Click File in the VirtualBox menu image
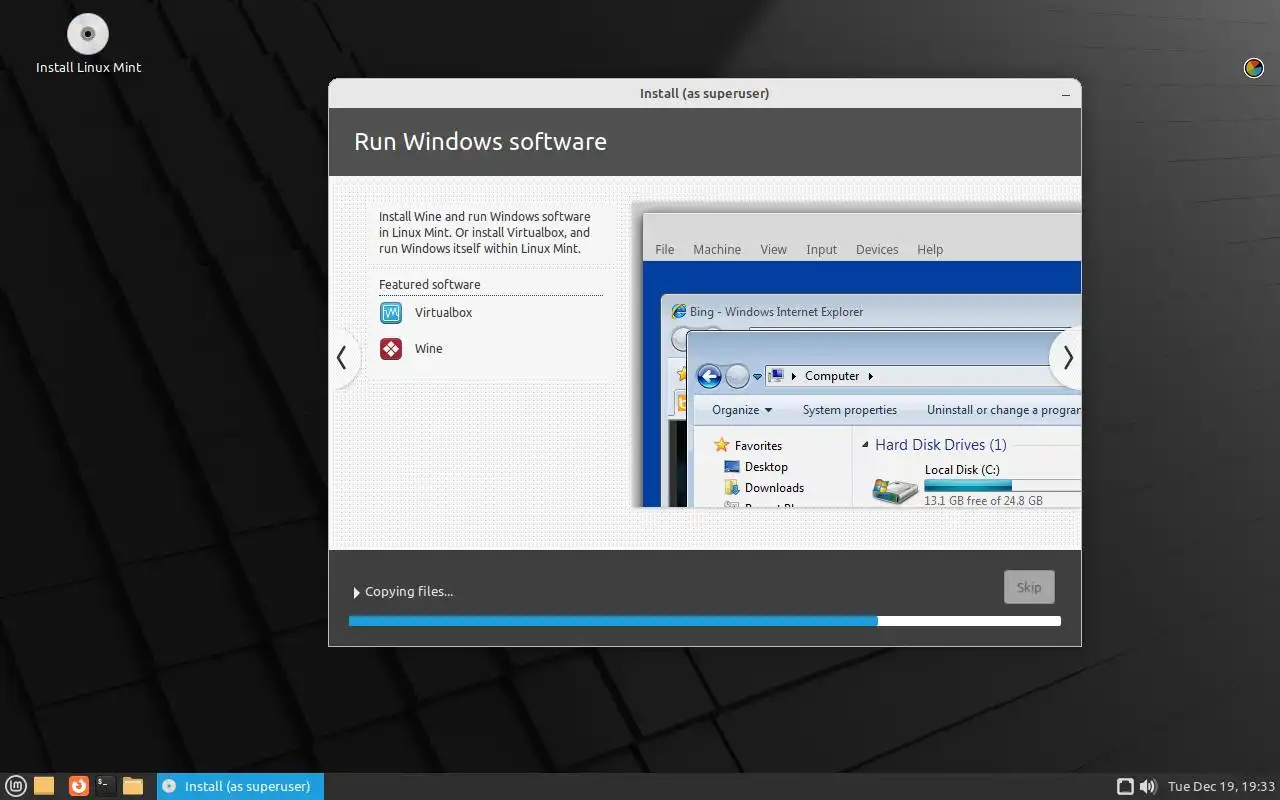This screenshot has width=1280, height=800. pyautogui.click(x=665, y=250)
